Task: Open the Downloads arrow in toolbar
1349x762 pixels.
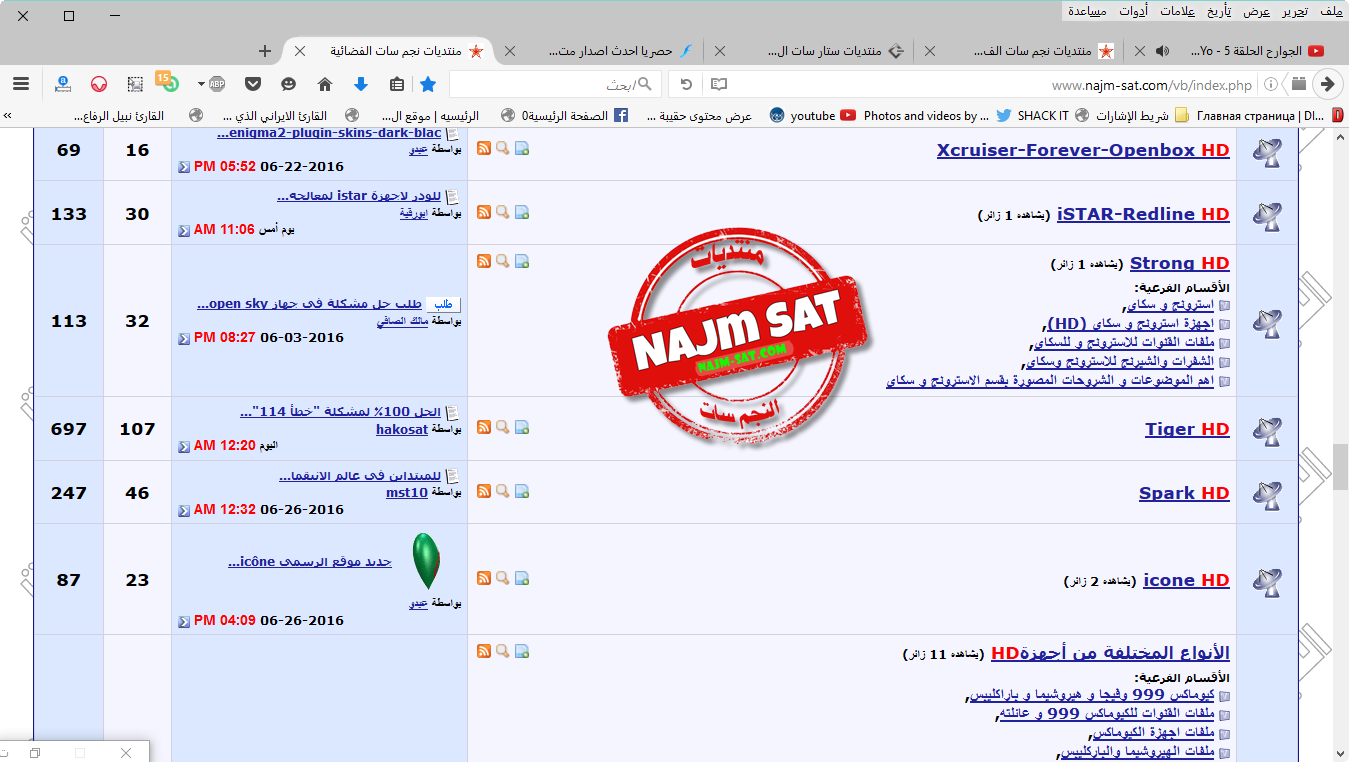Action: [x=361, y=84]
